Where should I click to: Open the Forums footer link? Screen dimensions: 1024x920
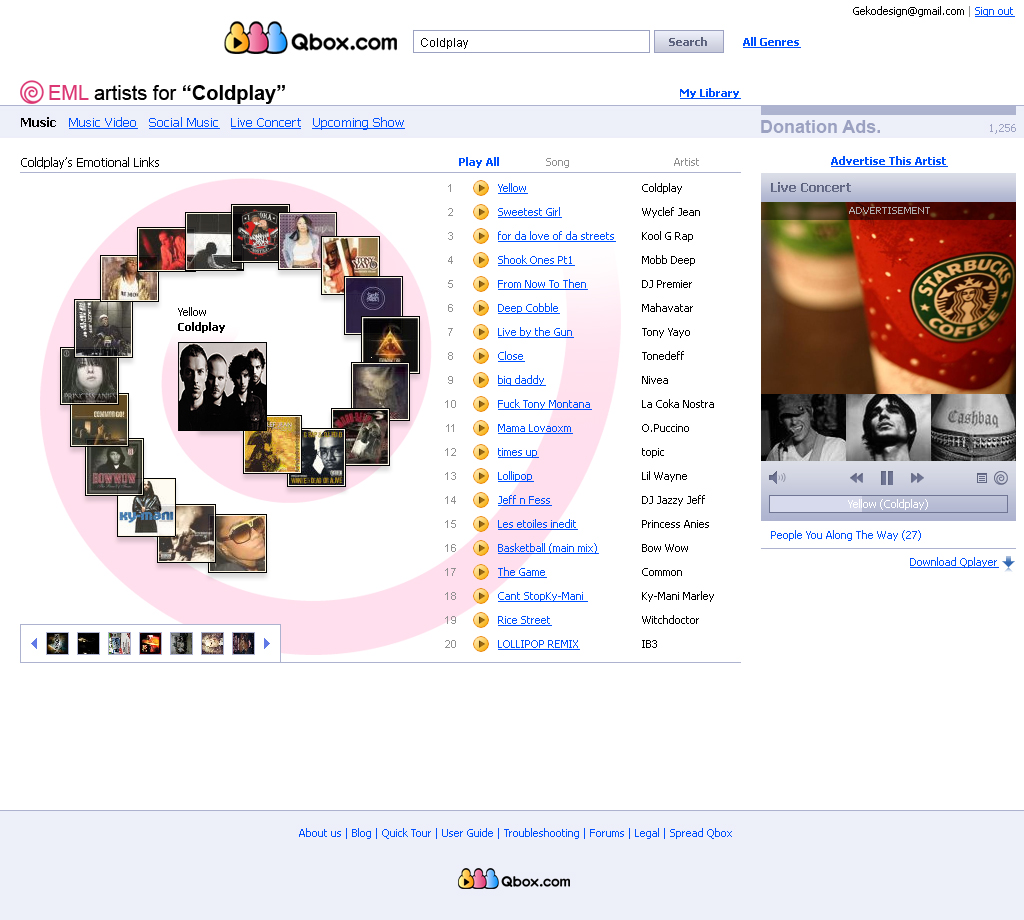(x=607, y=833)
